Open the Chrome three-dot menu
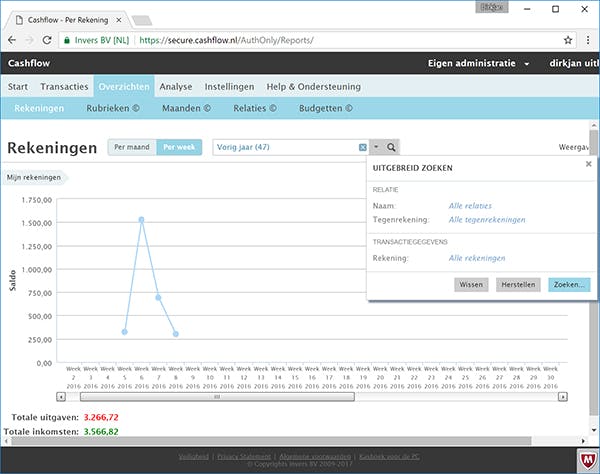The image size is (600, 474). (587, 41)
